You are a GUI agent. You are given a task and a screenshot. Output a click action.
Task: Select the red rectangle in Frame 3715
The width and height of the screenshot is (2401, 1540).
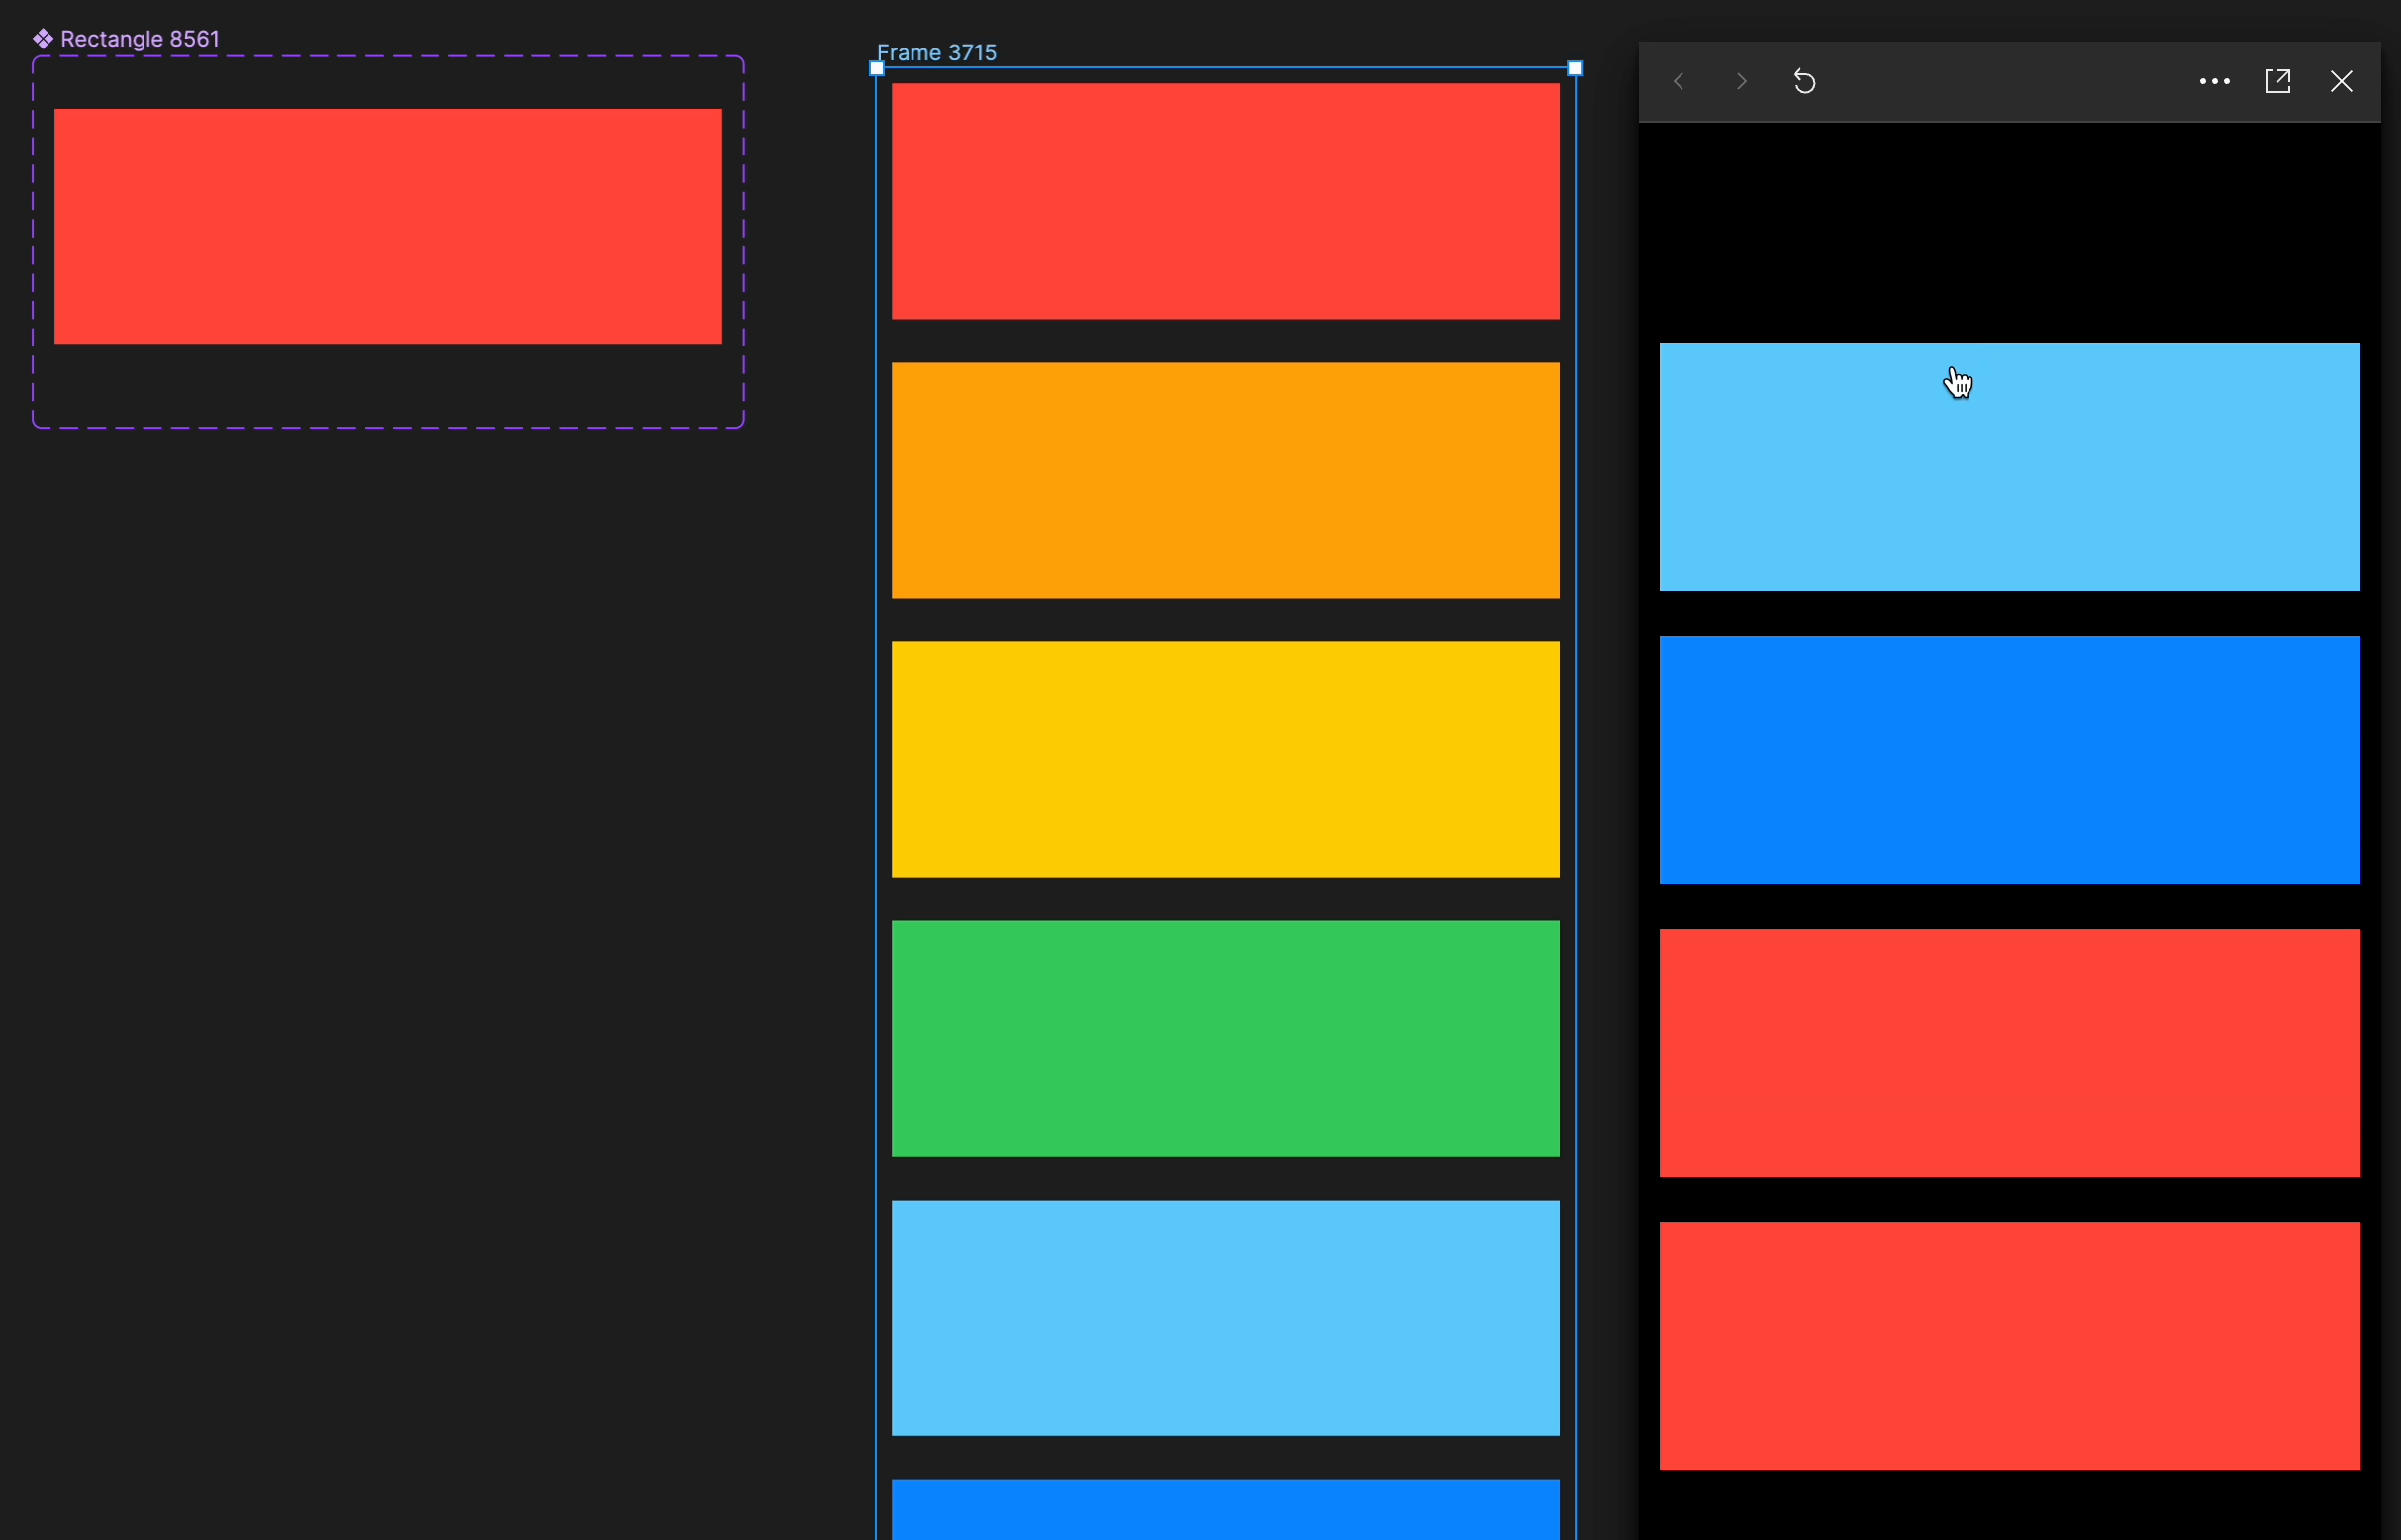1225,201
